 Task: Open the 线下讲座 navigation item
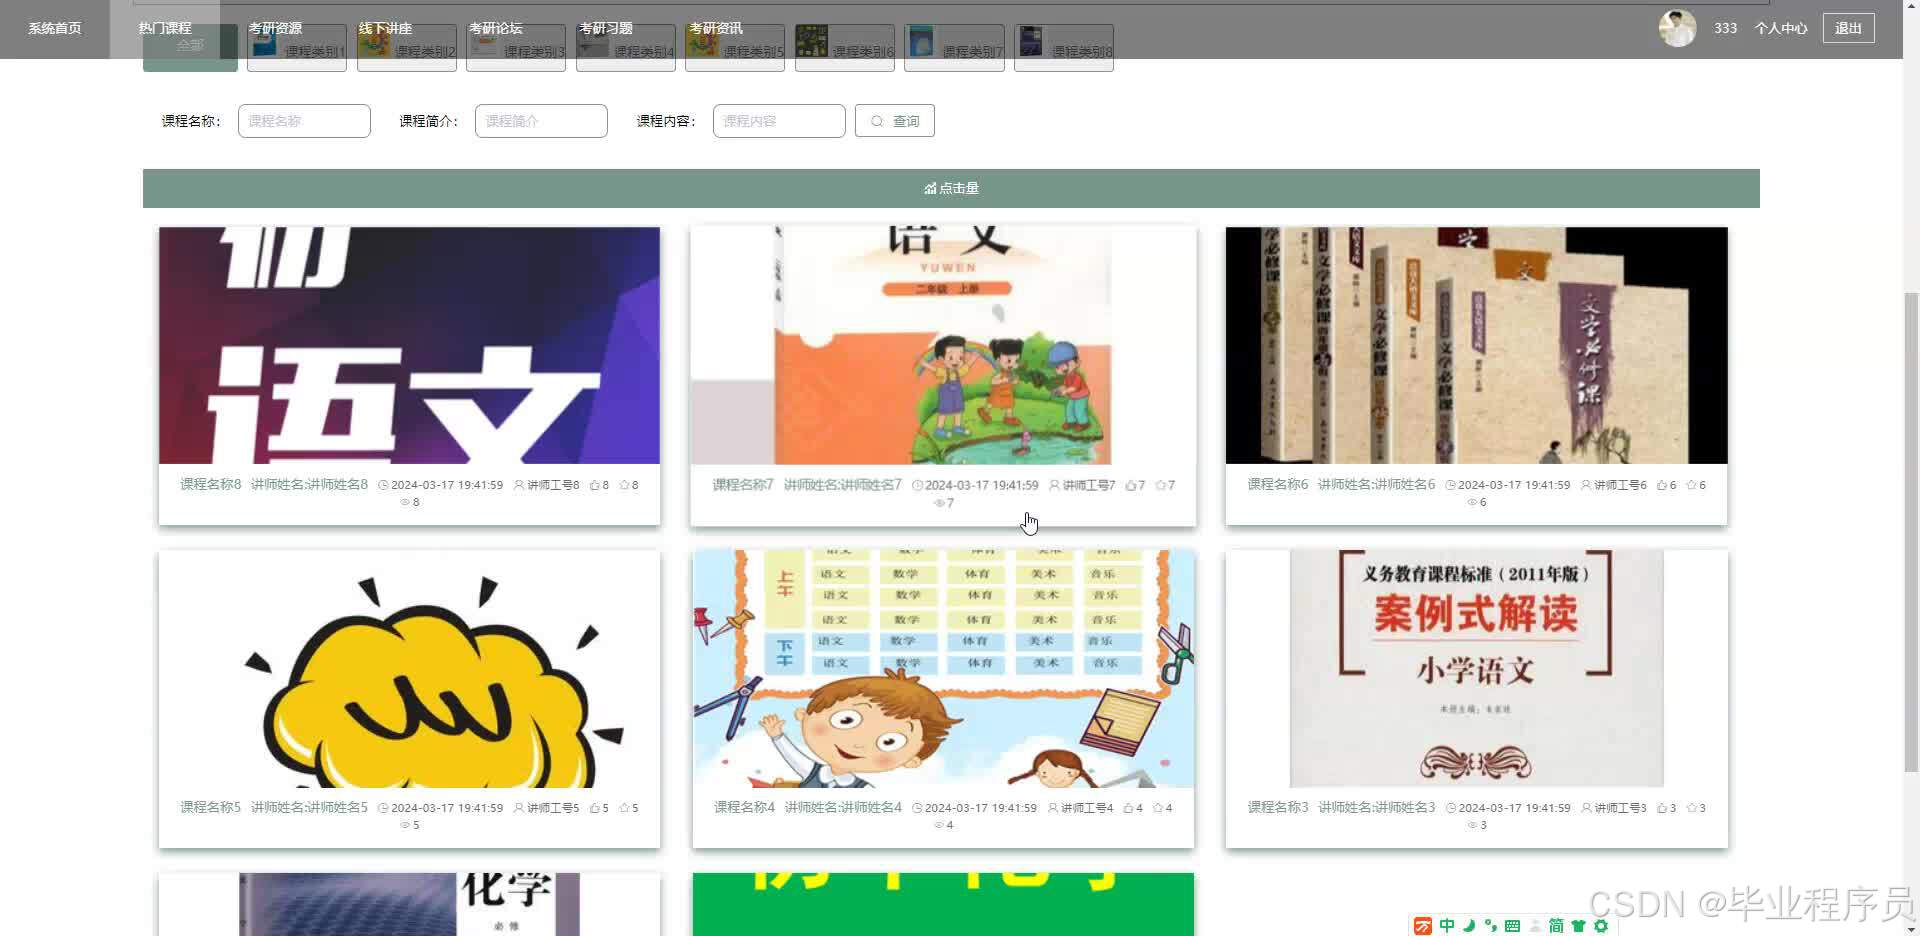(385, 28)
